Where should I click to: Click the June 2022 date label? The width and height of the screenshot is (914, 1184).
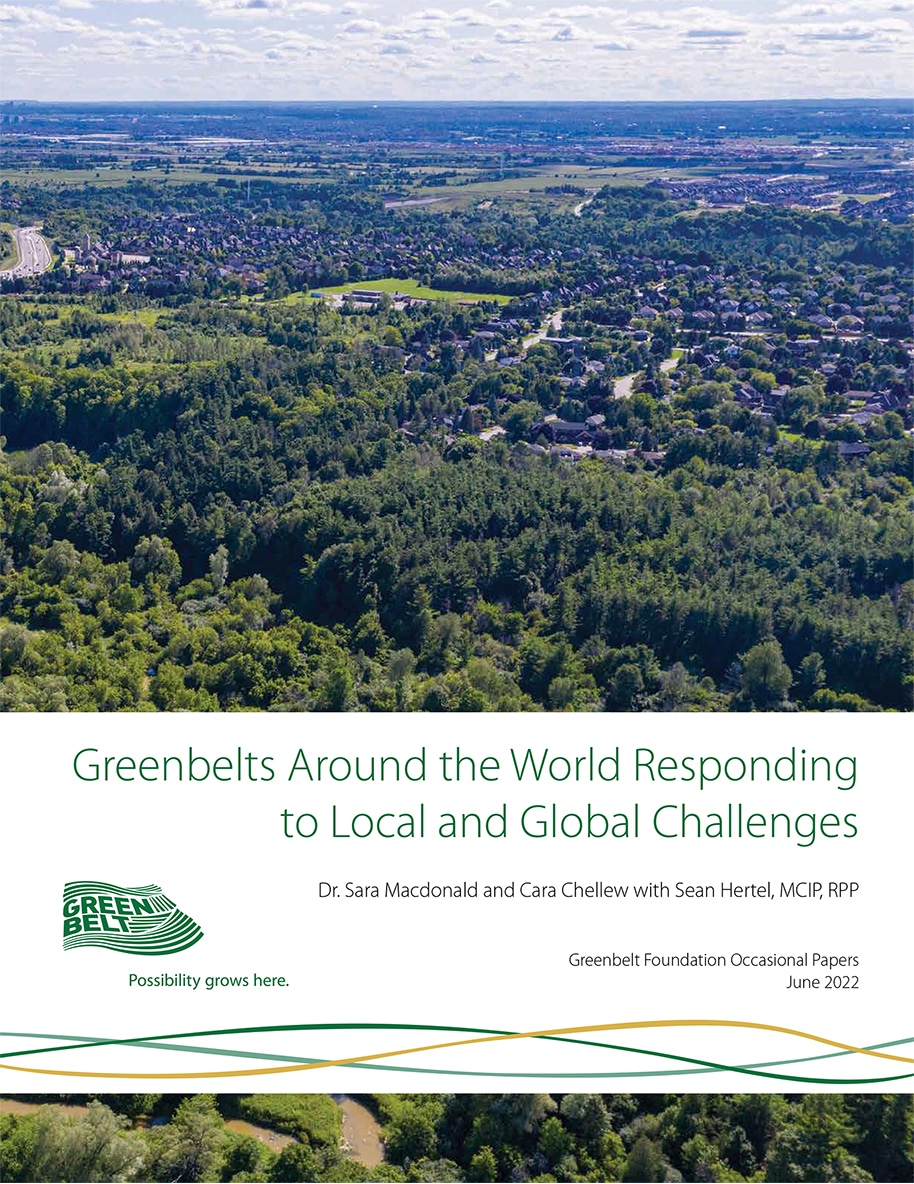pyautogui.click(x=822, y=984)
